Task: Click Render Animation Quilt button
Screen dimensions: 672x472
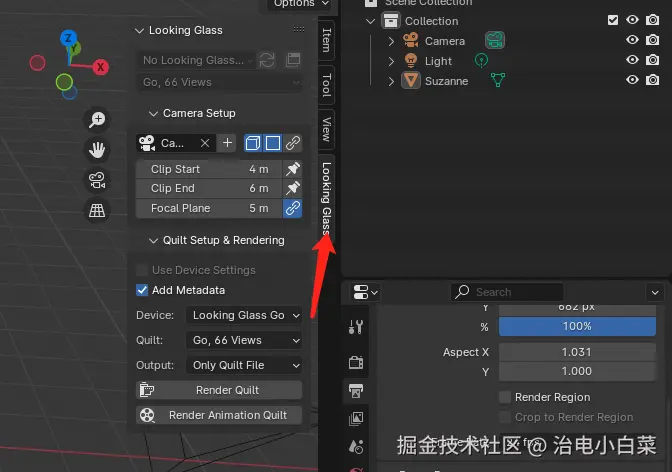Action: pyautogui.click(x=219, y=415)
